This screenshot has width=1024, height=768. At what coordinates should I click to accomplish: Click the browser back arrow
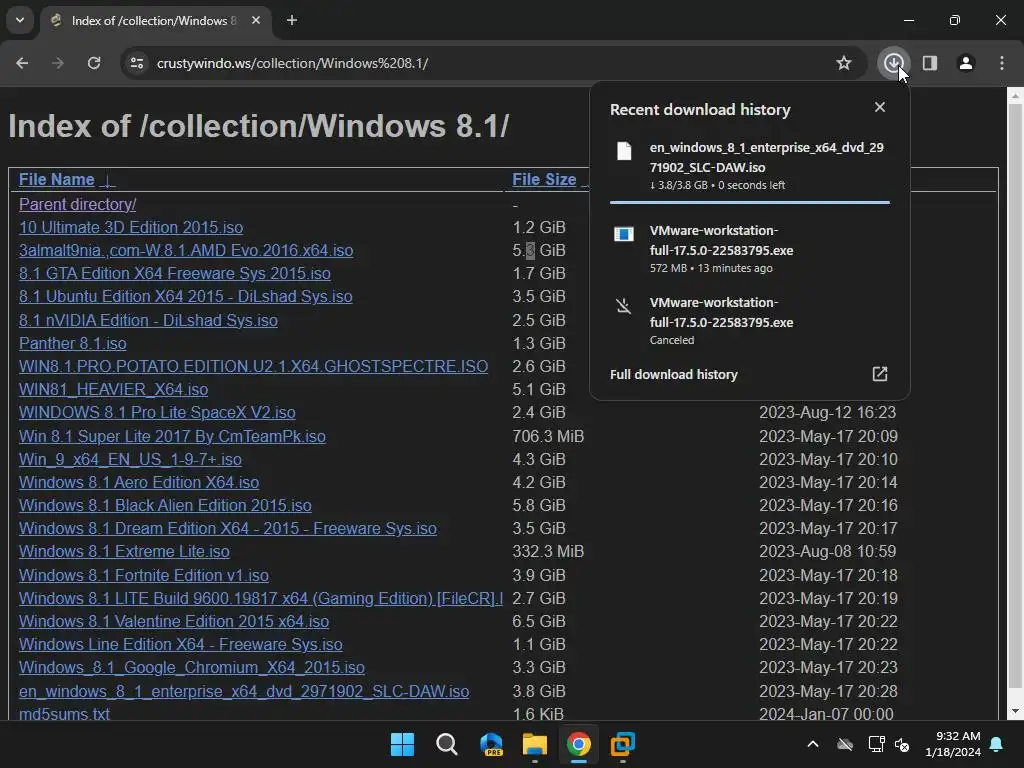click(22, 63)
